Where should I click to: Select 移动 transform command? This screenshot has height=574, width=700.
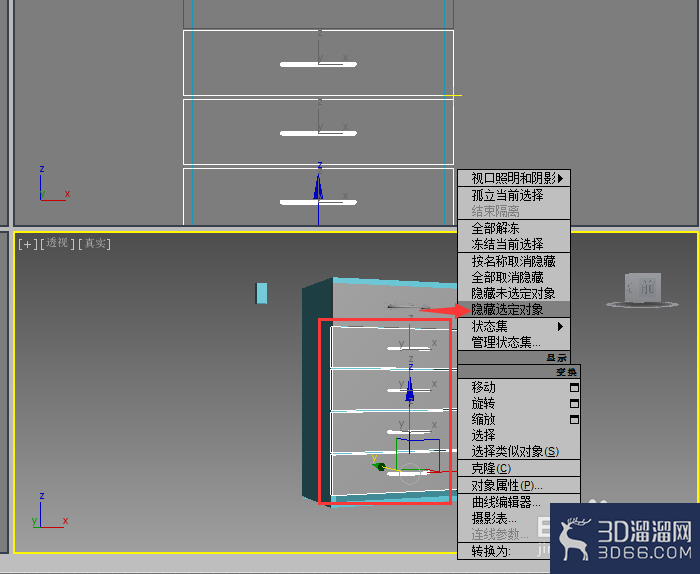pyautogui.click(x=484, y=387)
